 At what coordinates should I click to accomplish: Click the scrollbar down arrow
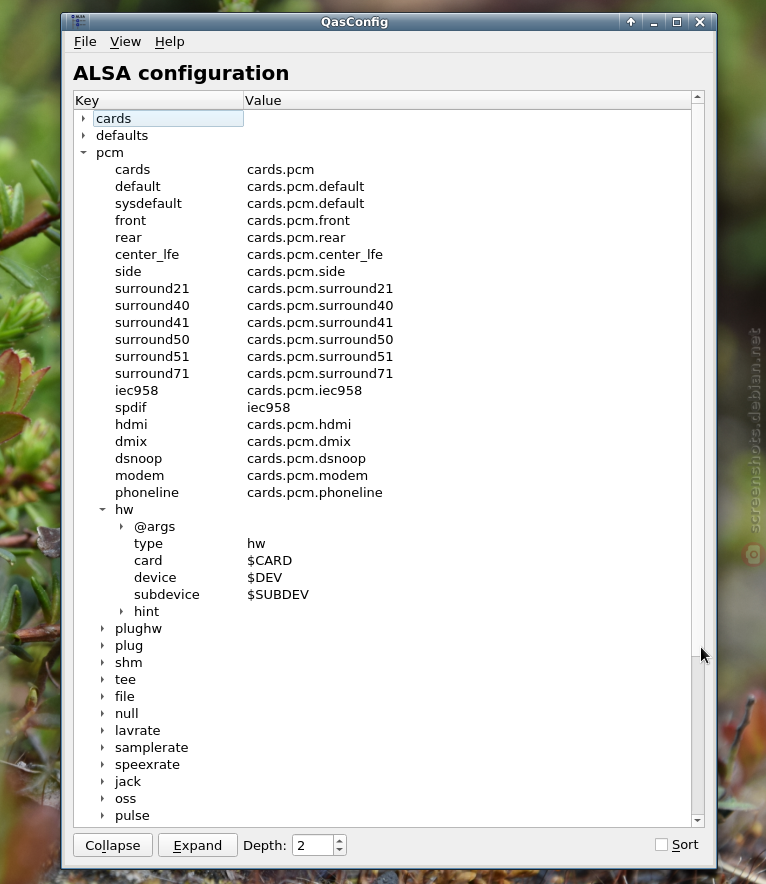(698, 820)
